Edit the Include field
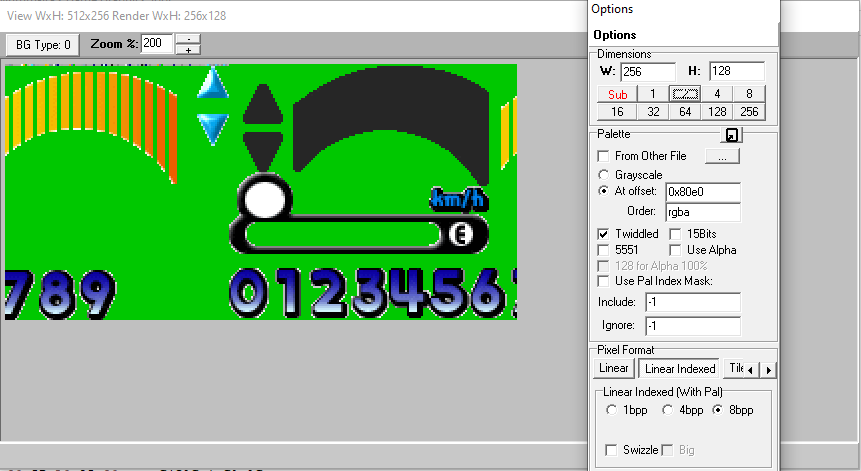 [692, 302]
